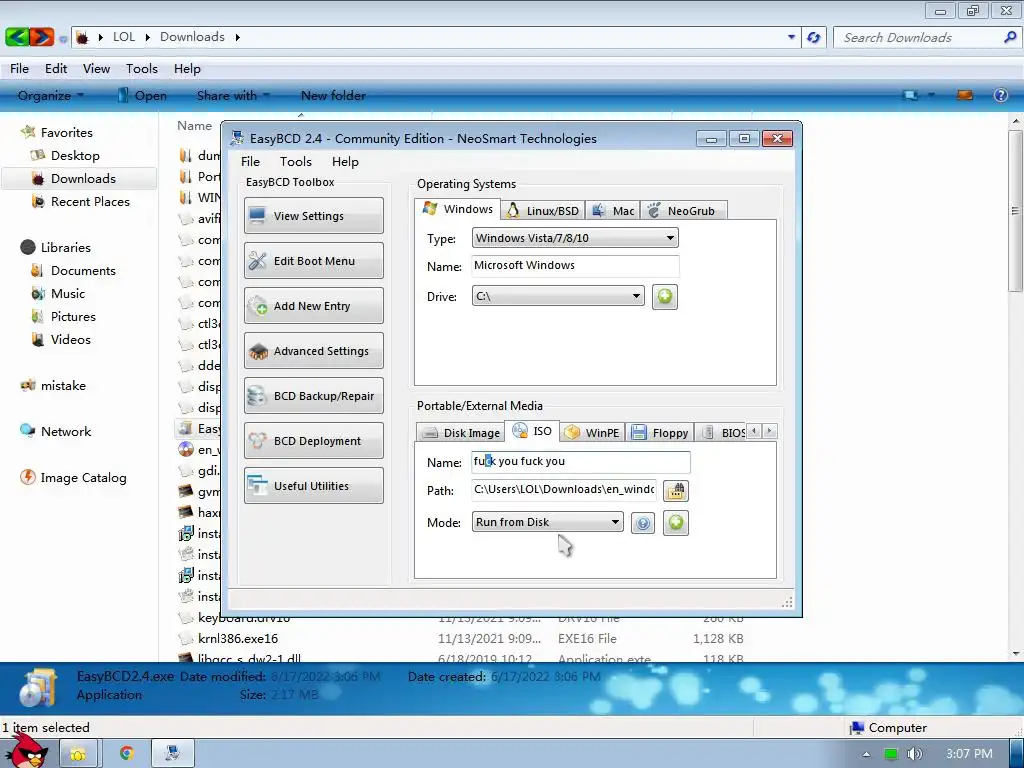Click the help icon next to Mode

(x=643, y=522)
